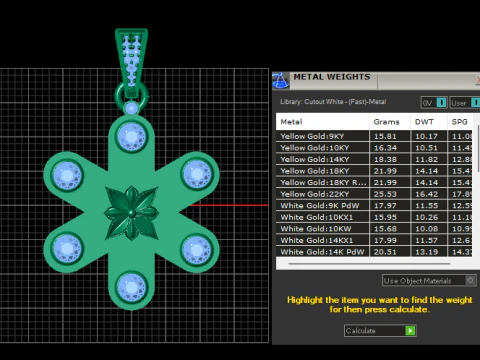The width and height of the screenshot is (480, 360).
Task: Click the 20.51 grams value
Action: point(385,252)
